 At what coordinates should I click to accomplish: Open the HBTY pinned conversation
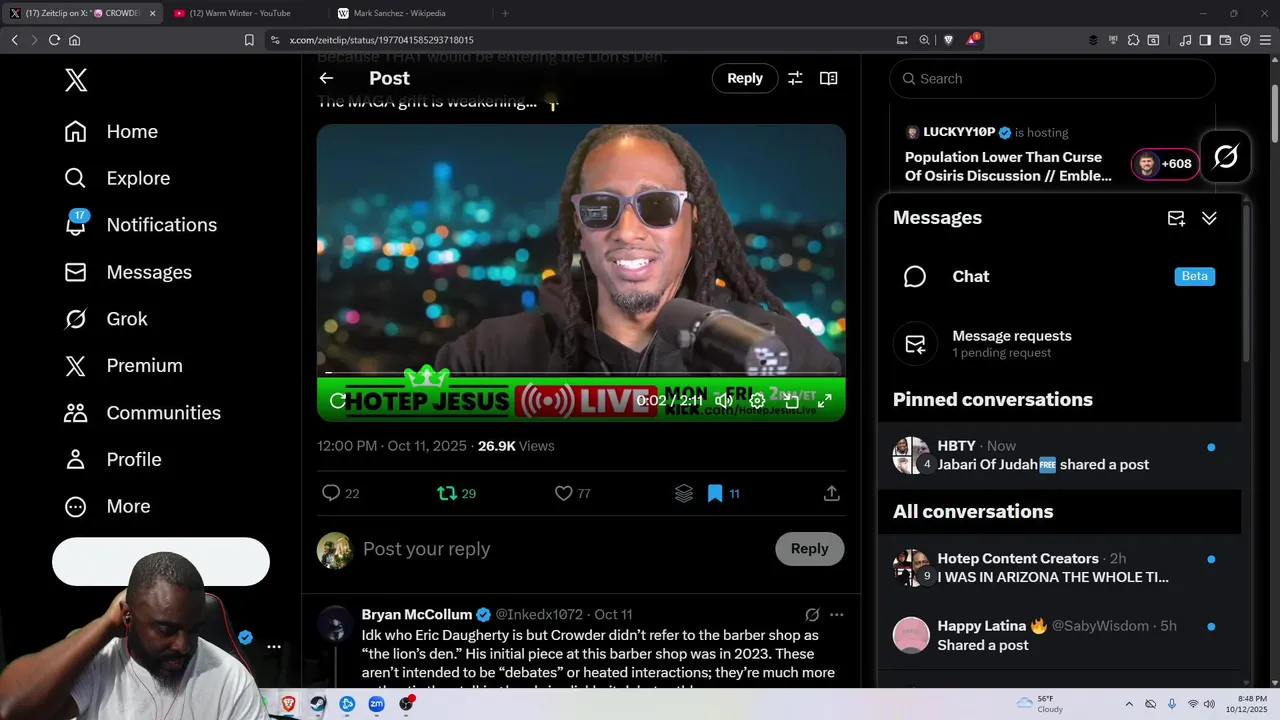click(x=1060, y=455)
